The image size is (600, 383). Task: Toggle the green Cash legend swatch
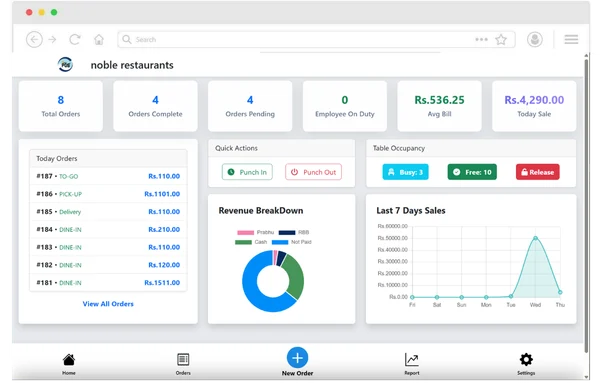pos(243,242)
